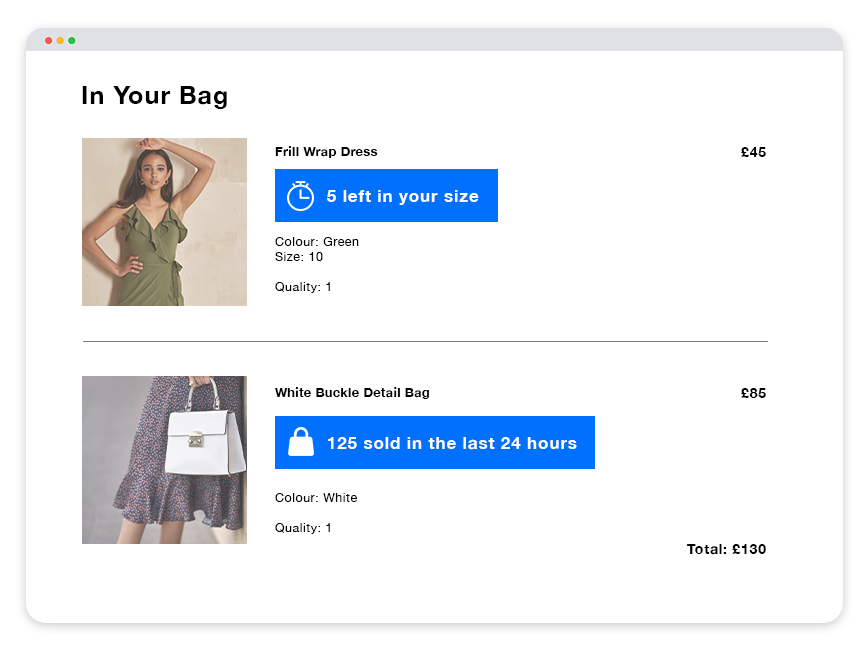Viewport: 864px width, 658px height.
Task: Click the dress 'Quality: 1' text
Action: [303, 287]
